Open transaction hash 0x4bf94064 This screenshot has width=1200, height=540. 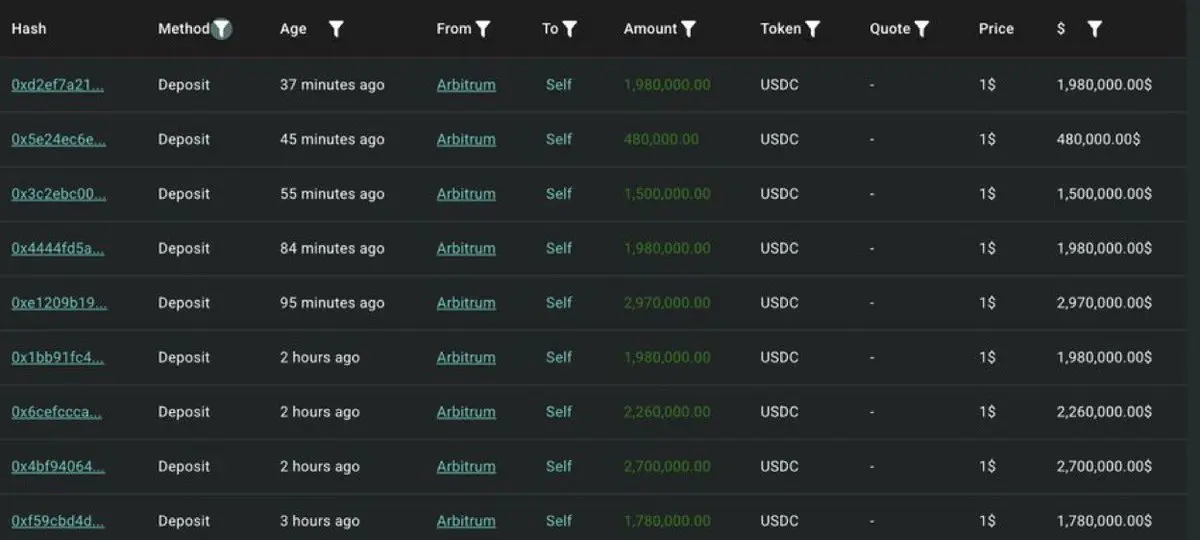click(57, 466)
